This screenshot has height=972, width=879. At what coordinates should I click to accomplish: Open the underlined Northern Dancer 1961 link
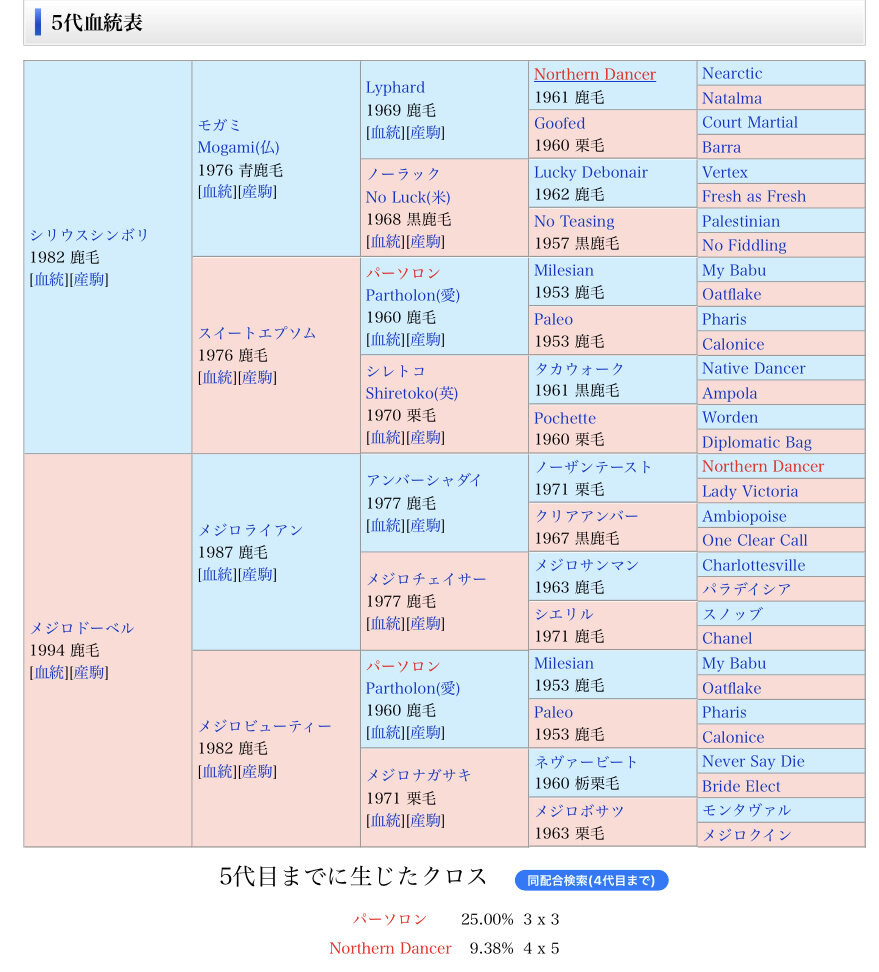tap(594, 74)
